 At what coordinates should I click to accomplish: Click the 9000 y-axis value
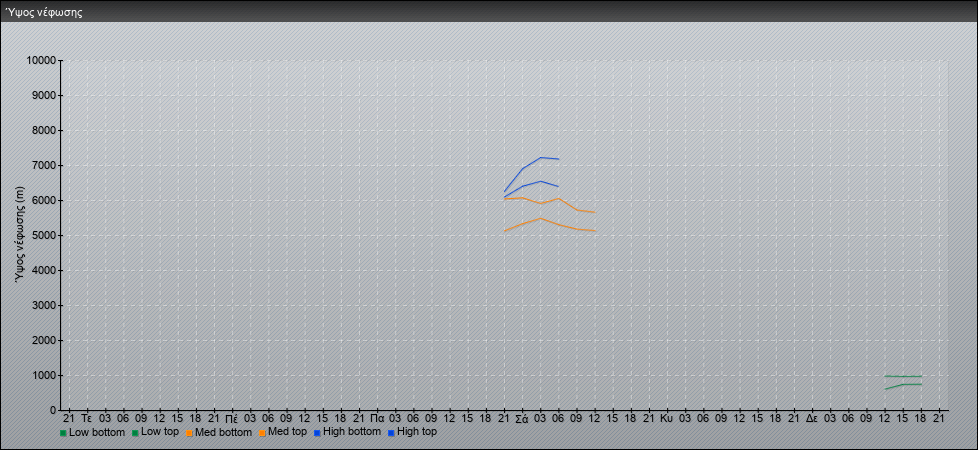coord(44,95)
